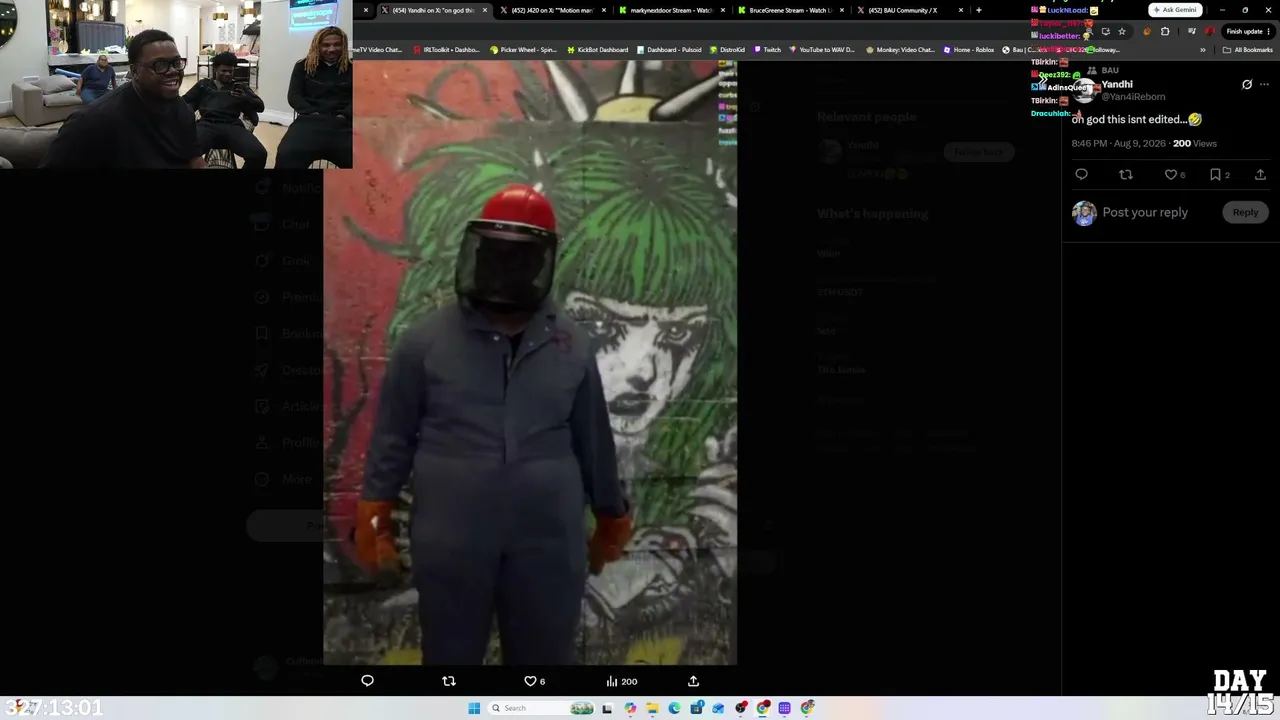Switch to the BAU Community / X tab
The height and width of the screenshot is (720, 1280).
click(x=908, y=10)
